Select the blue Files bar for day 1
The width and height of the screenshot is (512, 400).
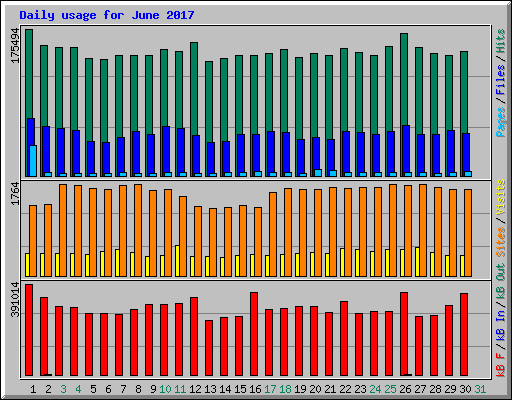[31, 132]
